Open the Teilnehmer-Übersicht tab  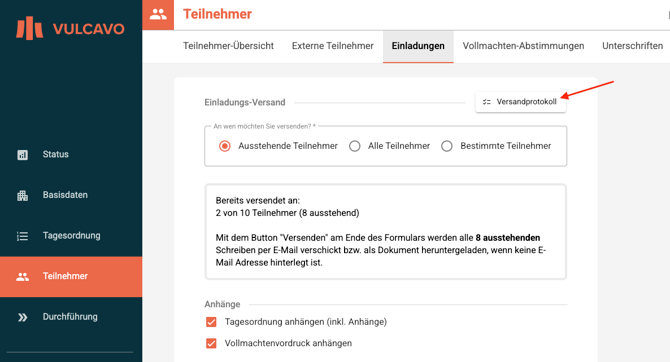(228, 46)
